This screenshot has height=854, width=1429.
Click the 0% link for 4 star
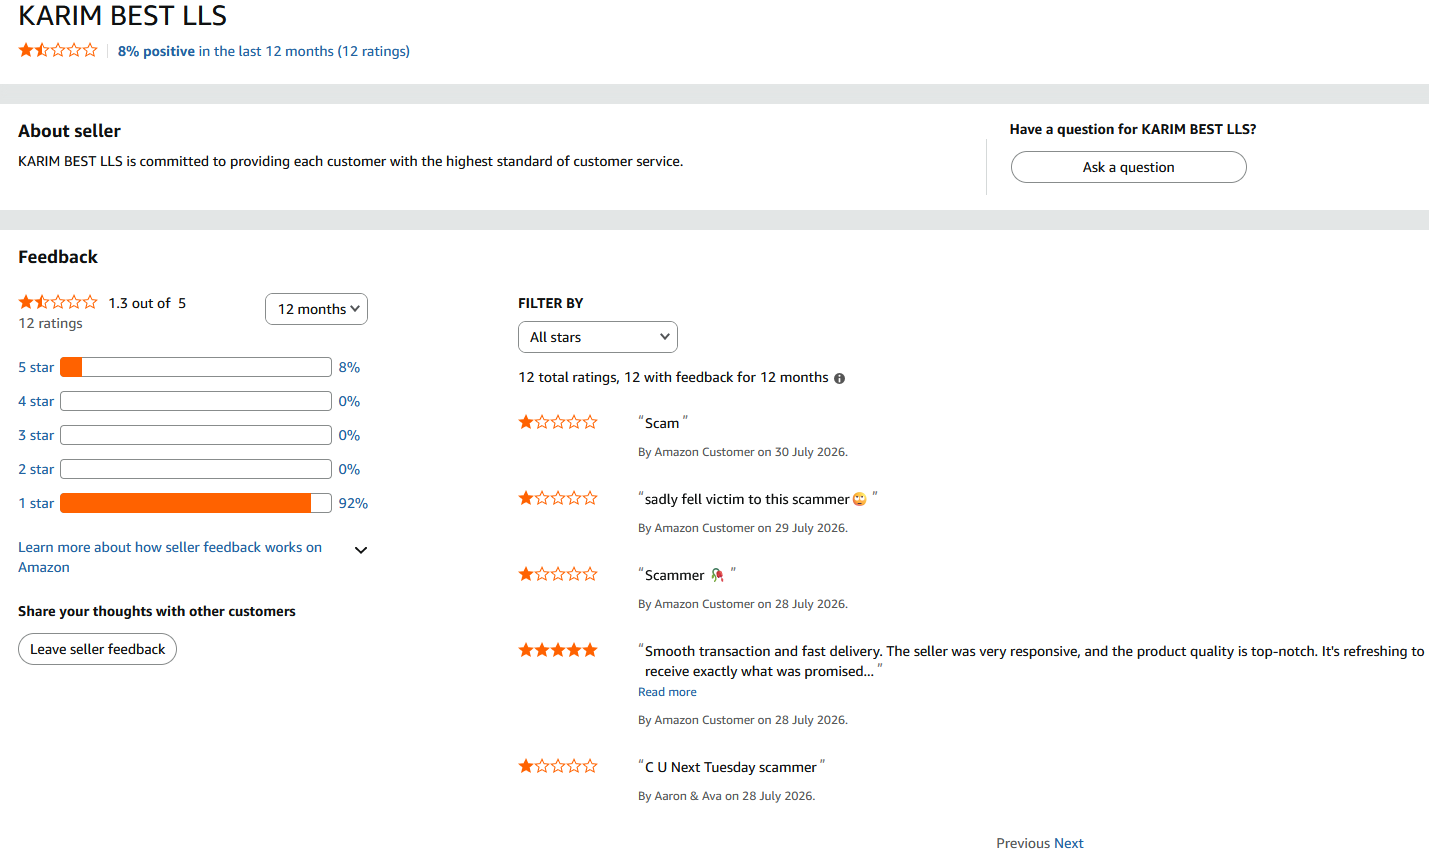[349, 401]
